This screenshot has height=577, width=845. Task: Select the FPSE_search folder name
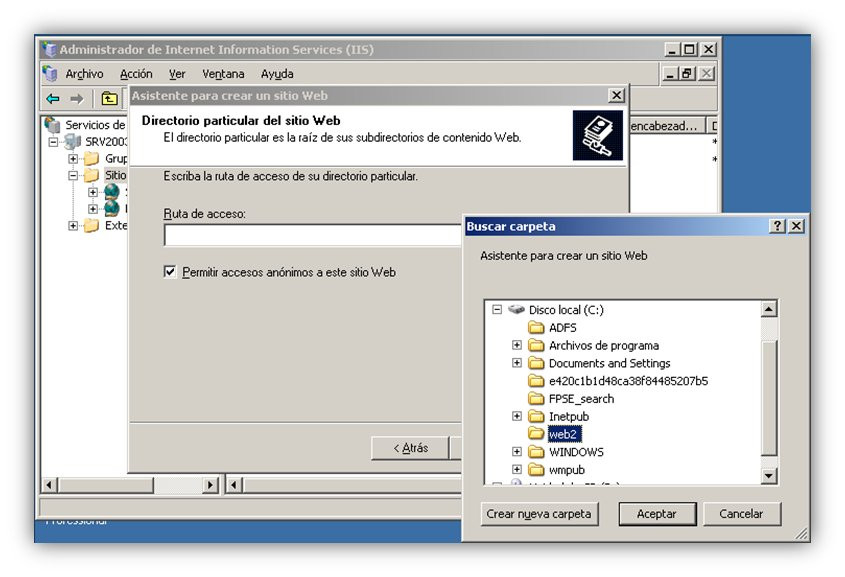(x=581, y=399)
